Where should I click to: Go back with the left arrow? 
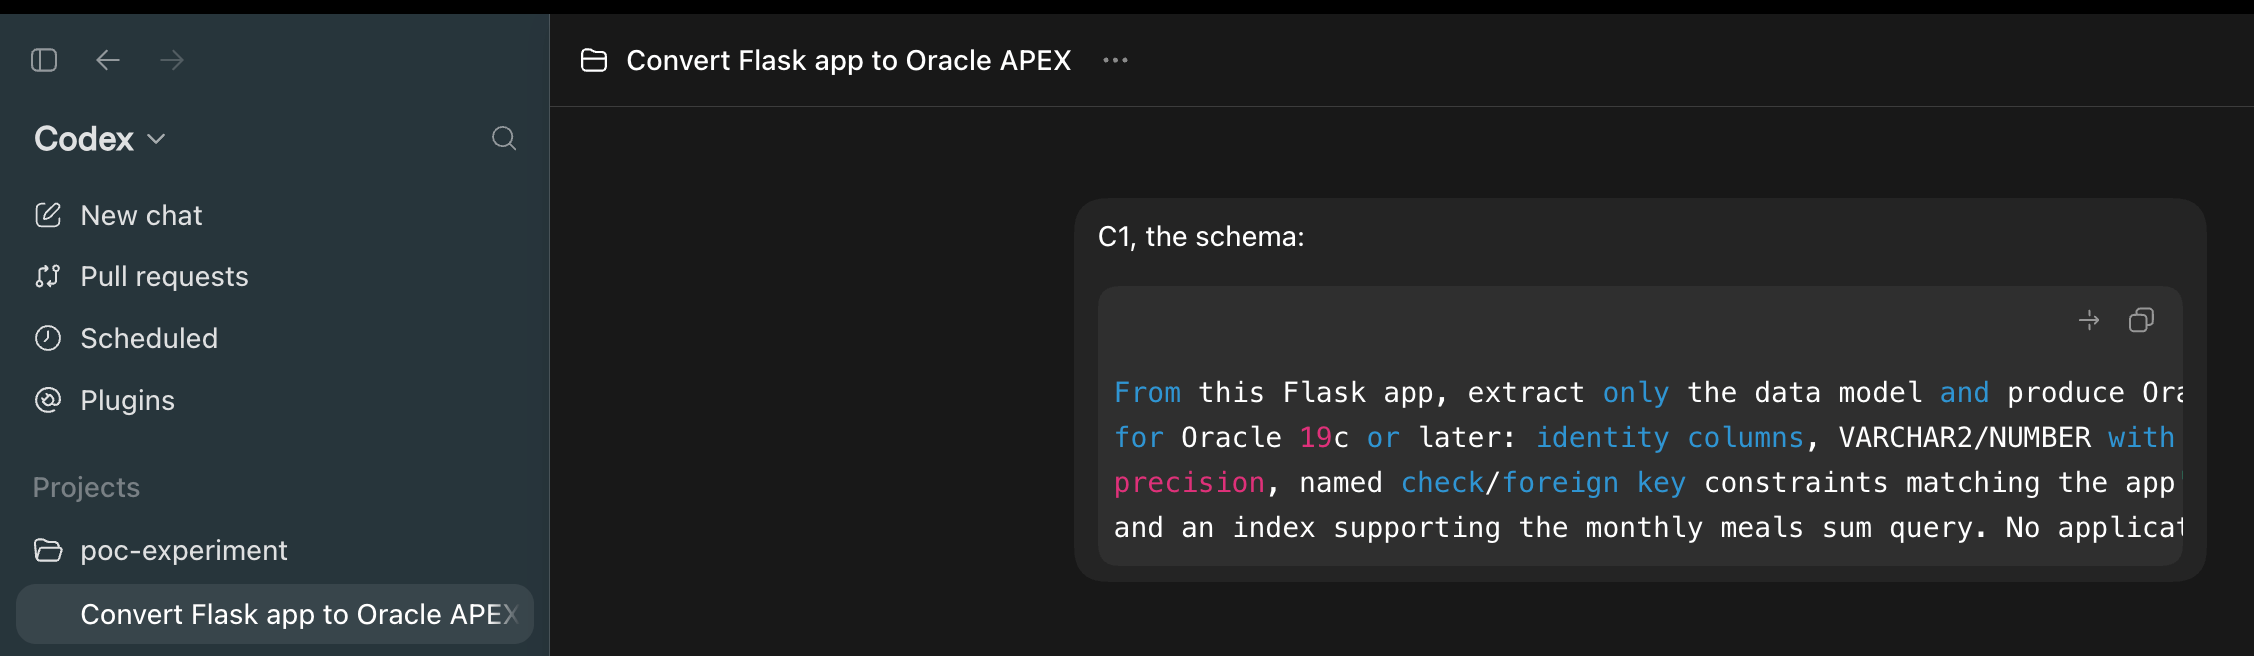(x=108, y=60)
